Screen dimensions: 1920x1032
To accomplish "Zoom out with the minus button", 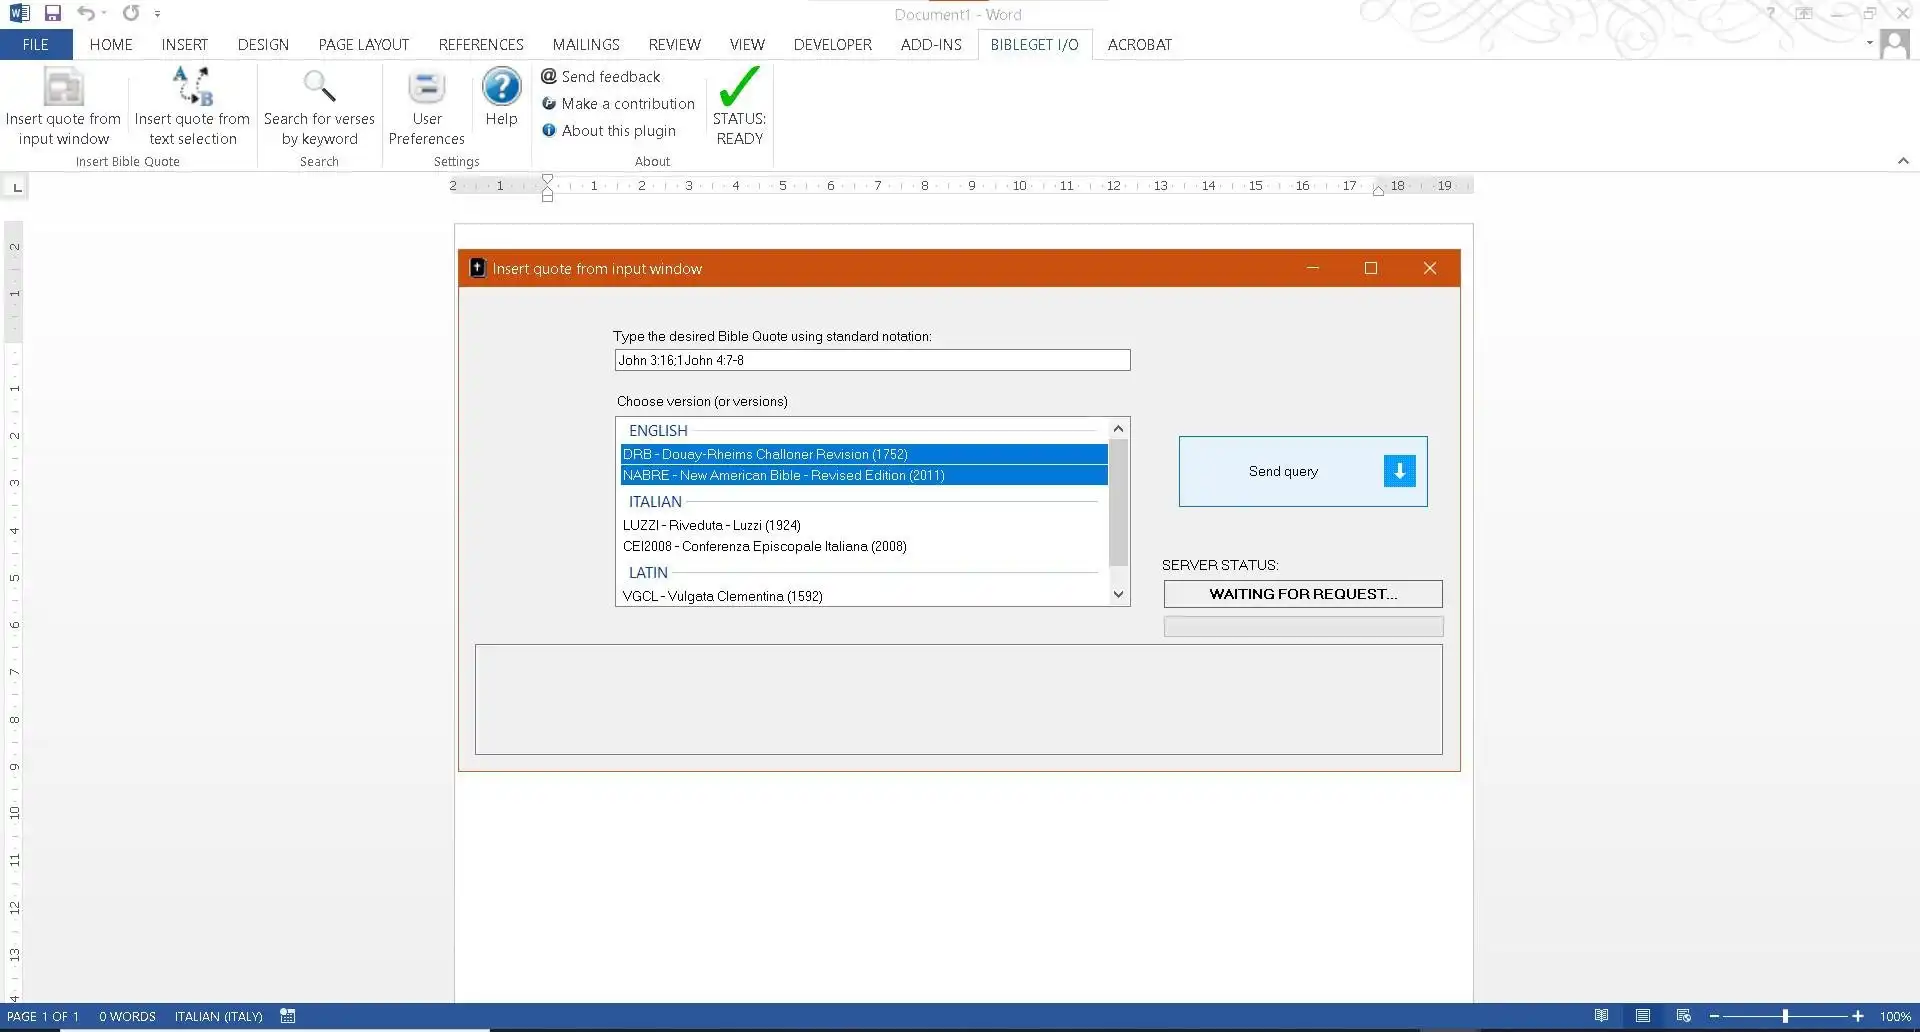I will 1714,1016.
